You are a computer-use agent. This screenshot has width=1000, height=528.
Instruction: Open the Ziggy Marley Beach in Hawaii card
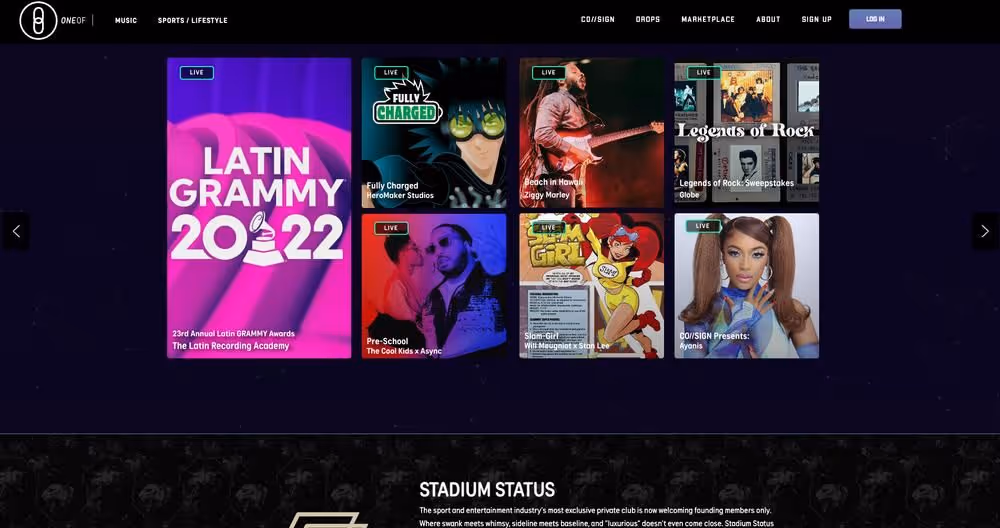[x=591, y=133]
